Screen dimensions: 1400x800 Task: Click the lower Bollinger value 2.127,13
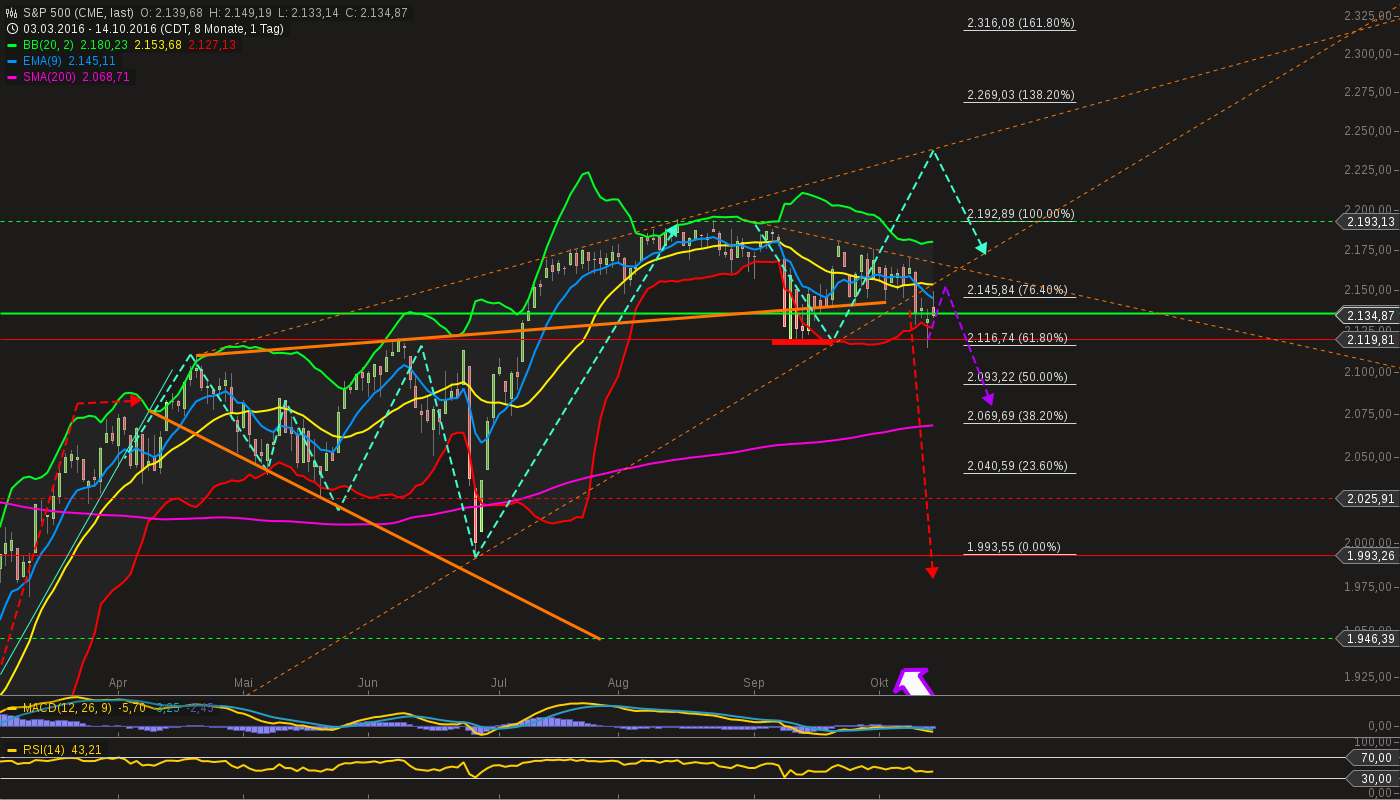pos(211,45)
